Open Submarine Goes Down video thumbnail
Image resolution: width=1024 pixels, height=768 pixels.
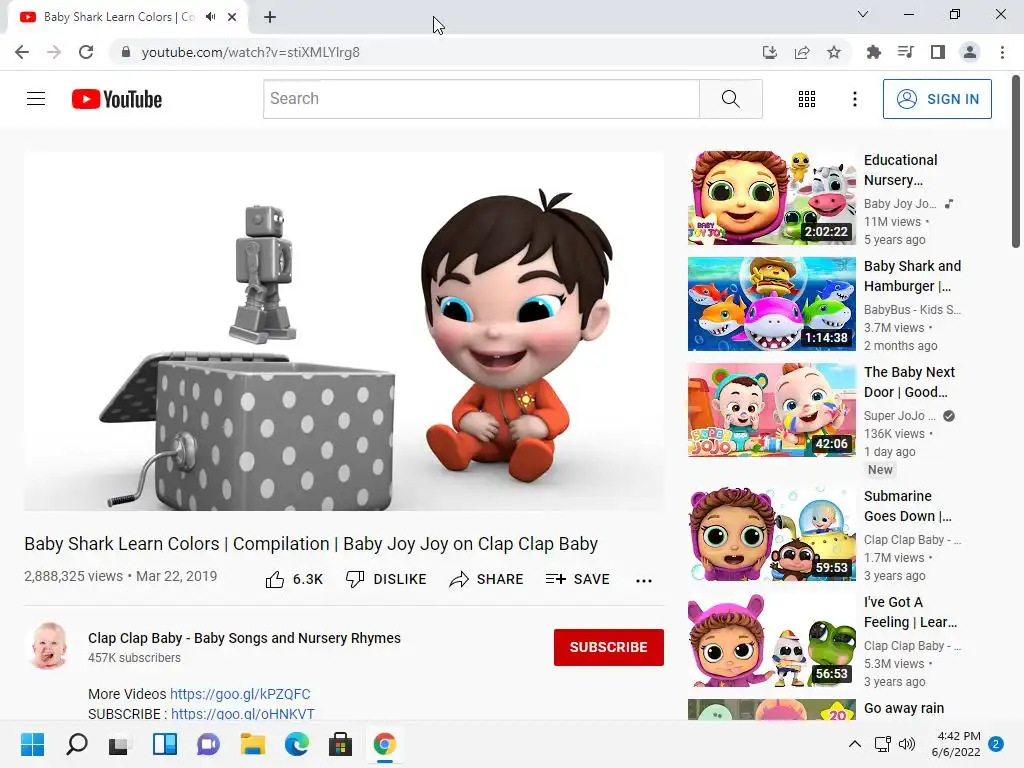(771, 534)
